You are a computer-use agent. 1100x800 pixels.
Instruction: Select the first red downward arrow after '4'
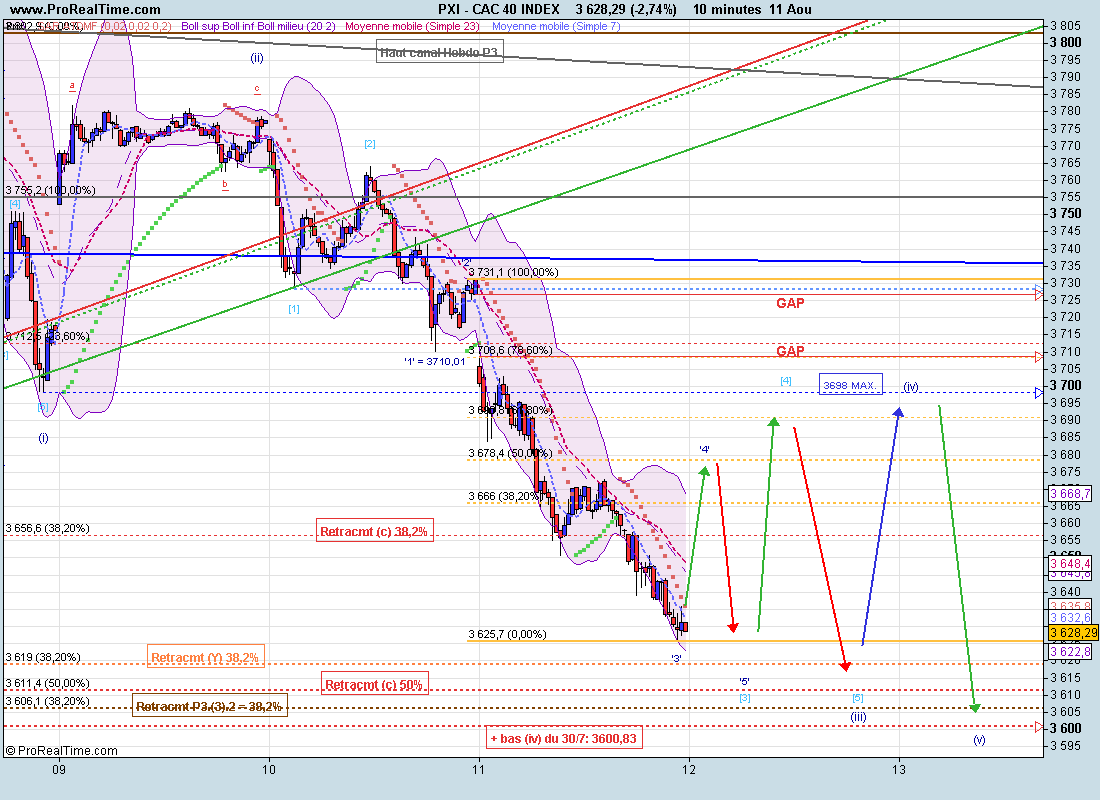coord(725,548)
